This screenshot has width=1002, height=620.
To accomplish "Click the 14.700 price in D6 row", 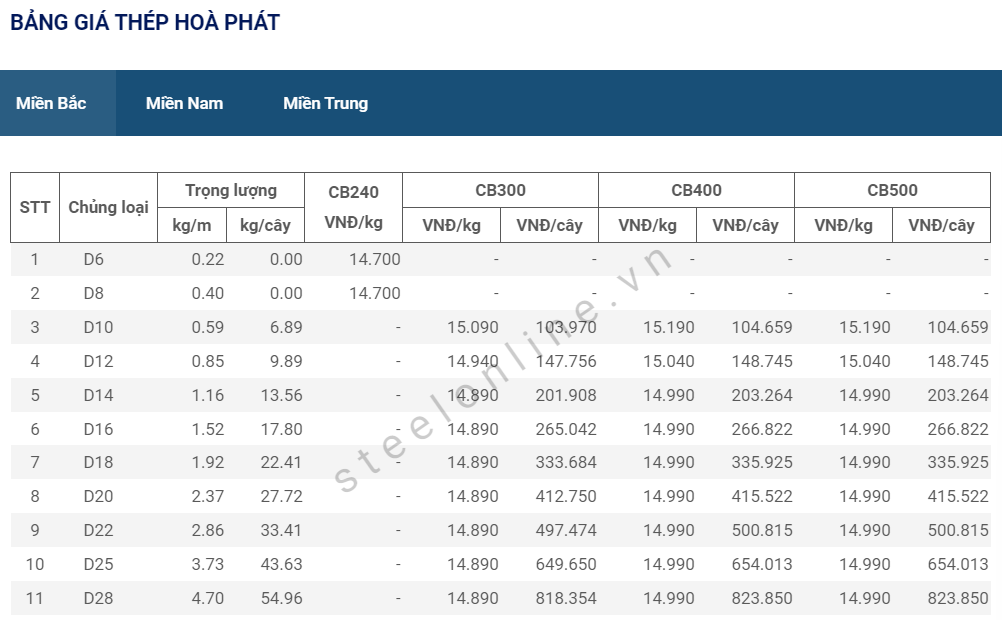I will [374, 260].
